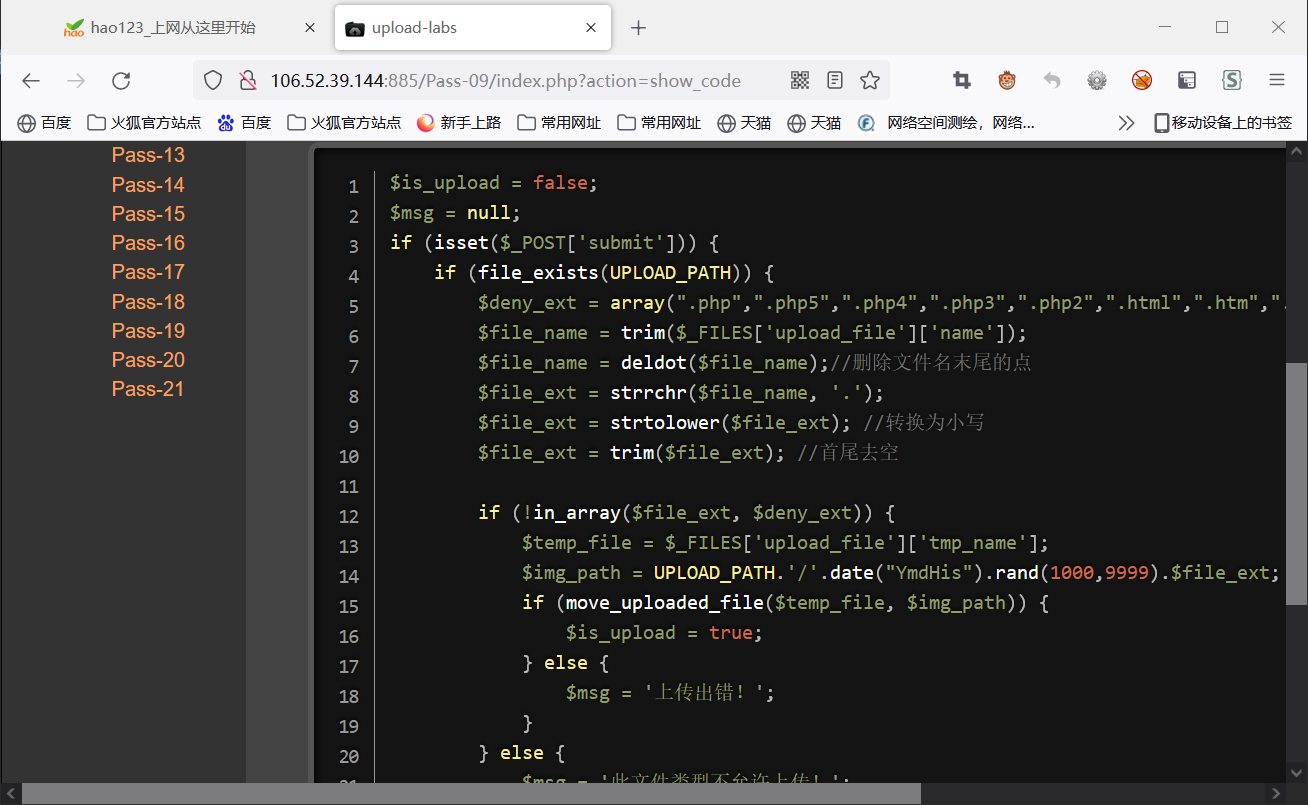Expand 火狐官方站点 folder beside 新手上路
1308x805 pixels.
coord(344,123)
